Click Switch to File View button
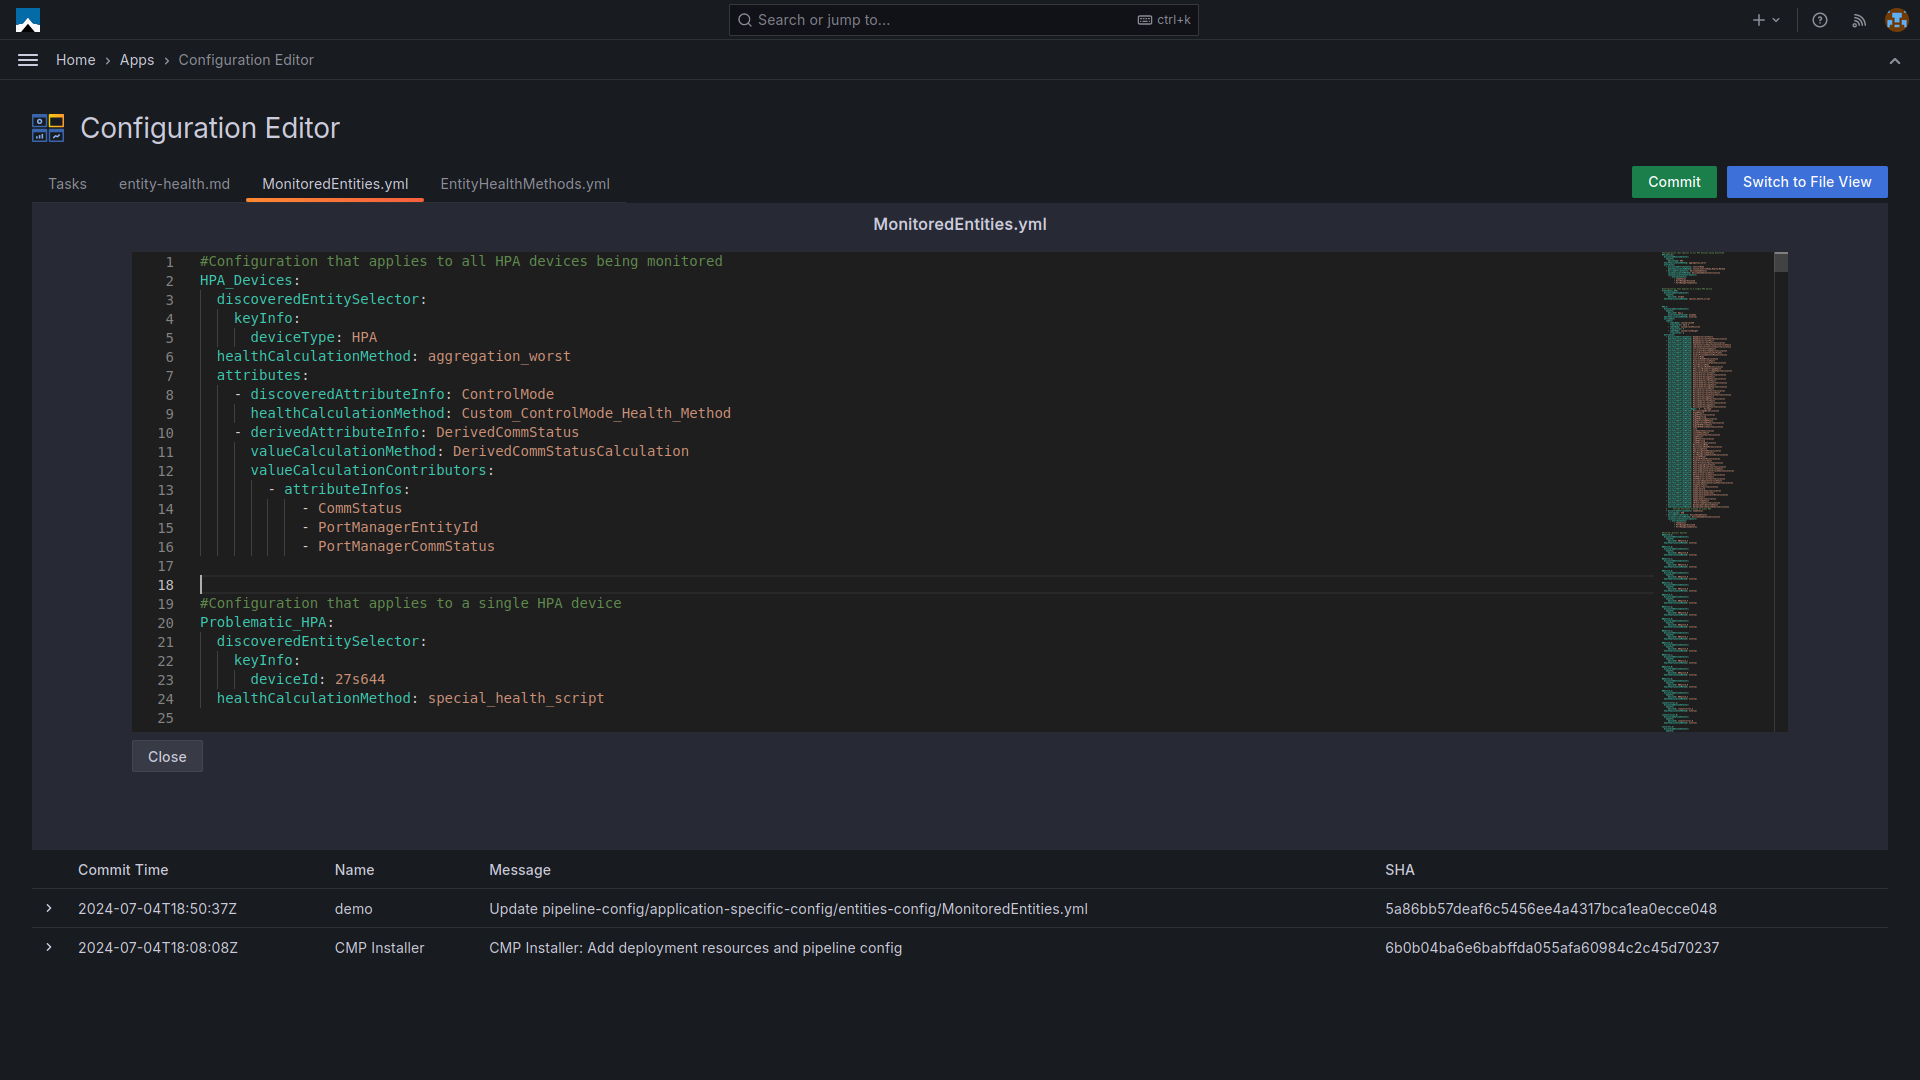Viewport: 1920px width, 1080px height. click(x=1807, y=182)
